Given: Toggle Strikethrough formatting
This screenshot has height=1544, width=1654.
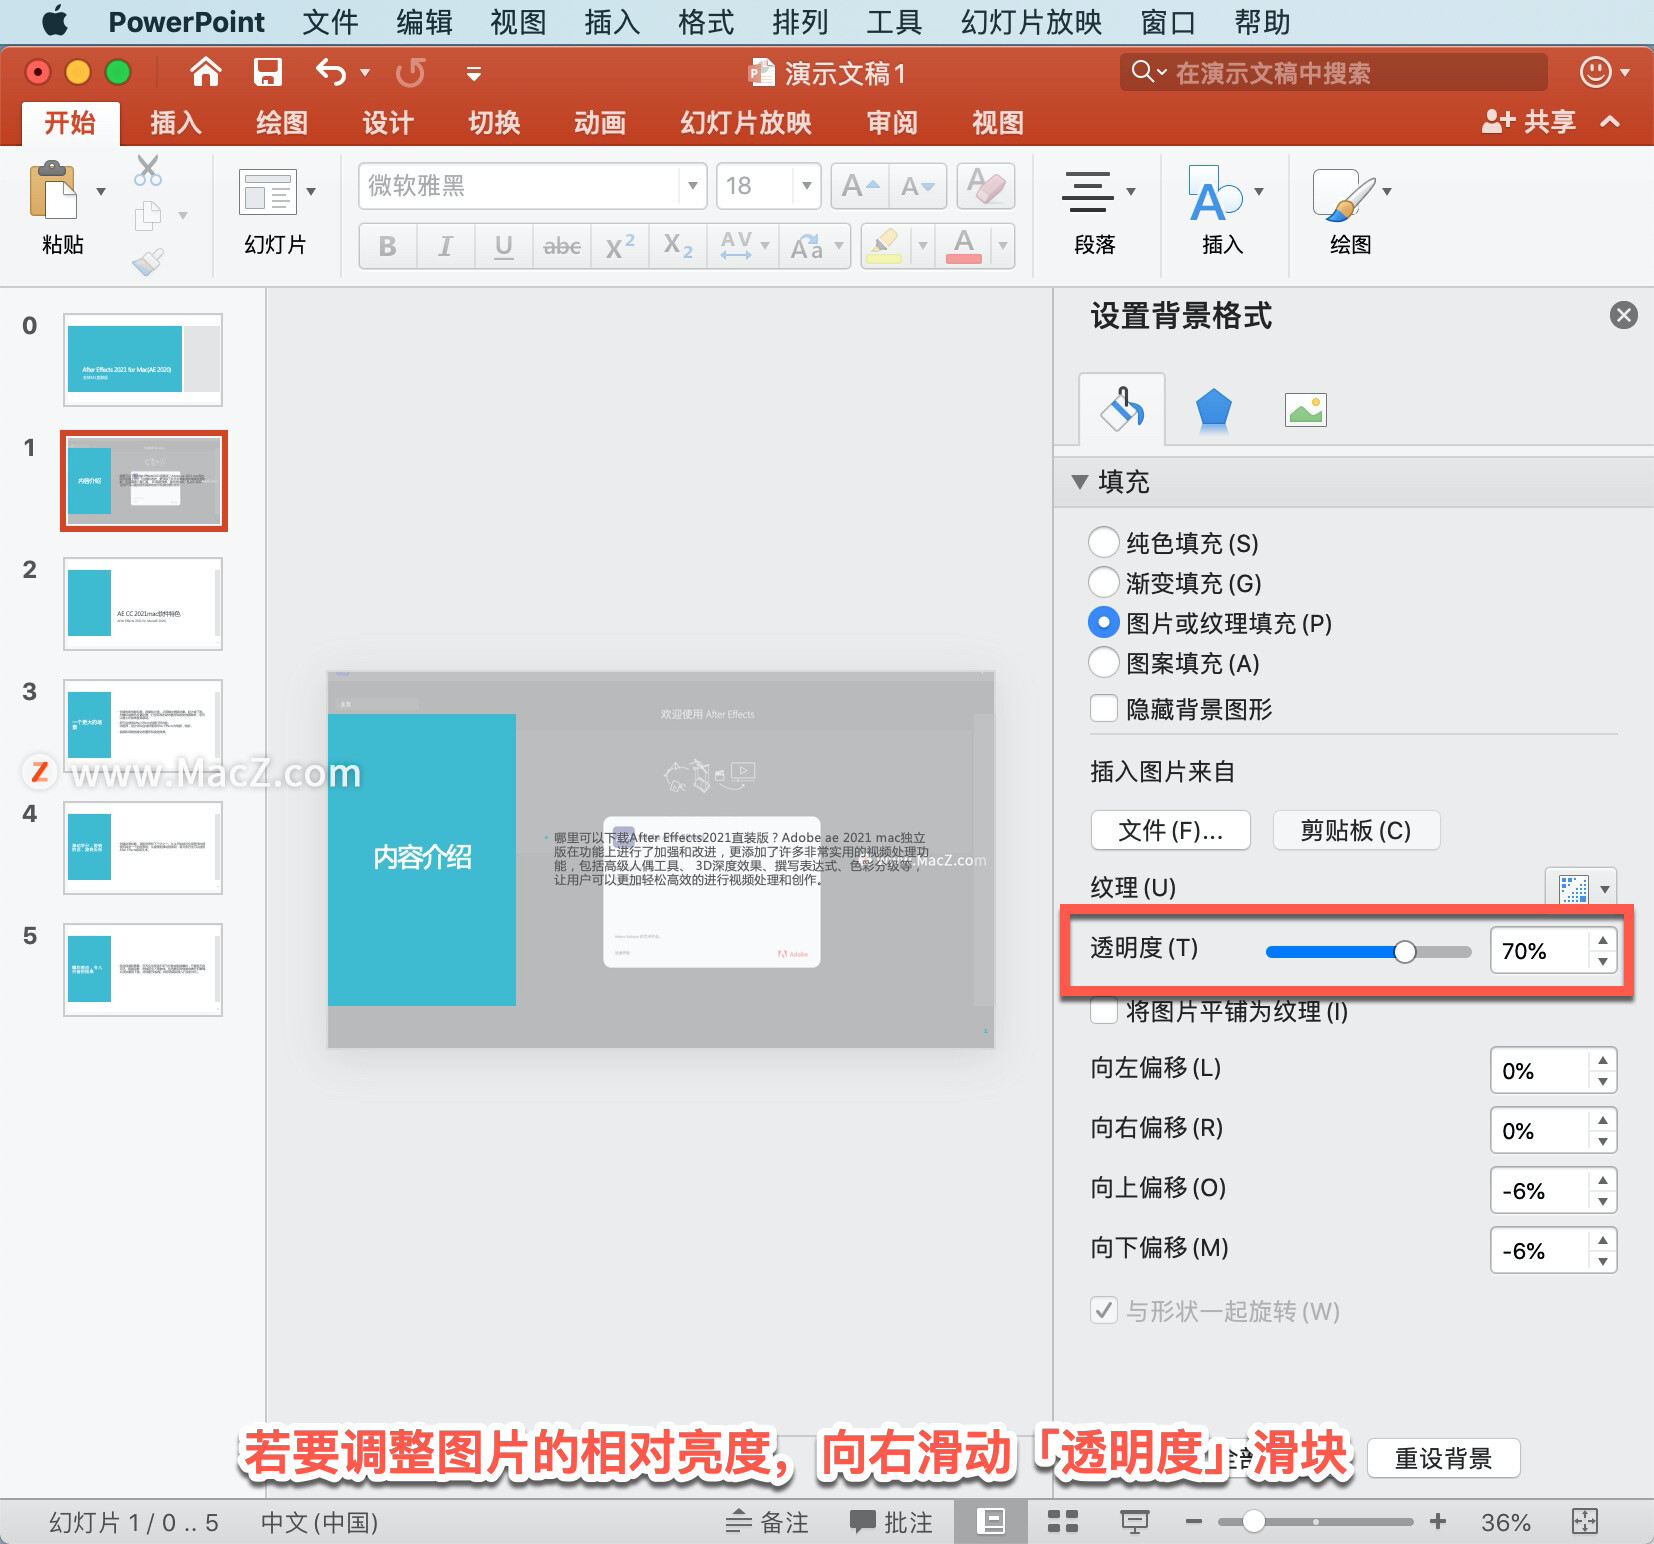Looking at the screenshot, I should tap(561, 246).
